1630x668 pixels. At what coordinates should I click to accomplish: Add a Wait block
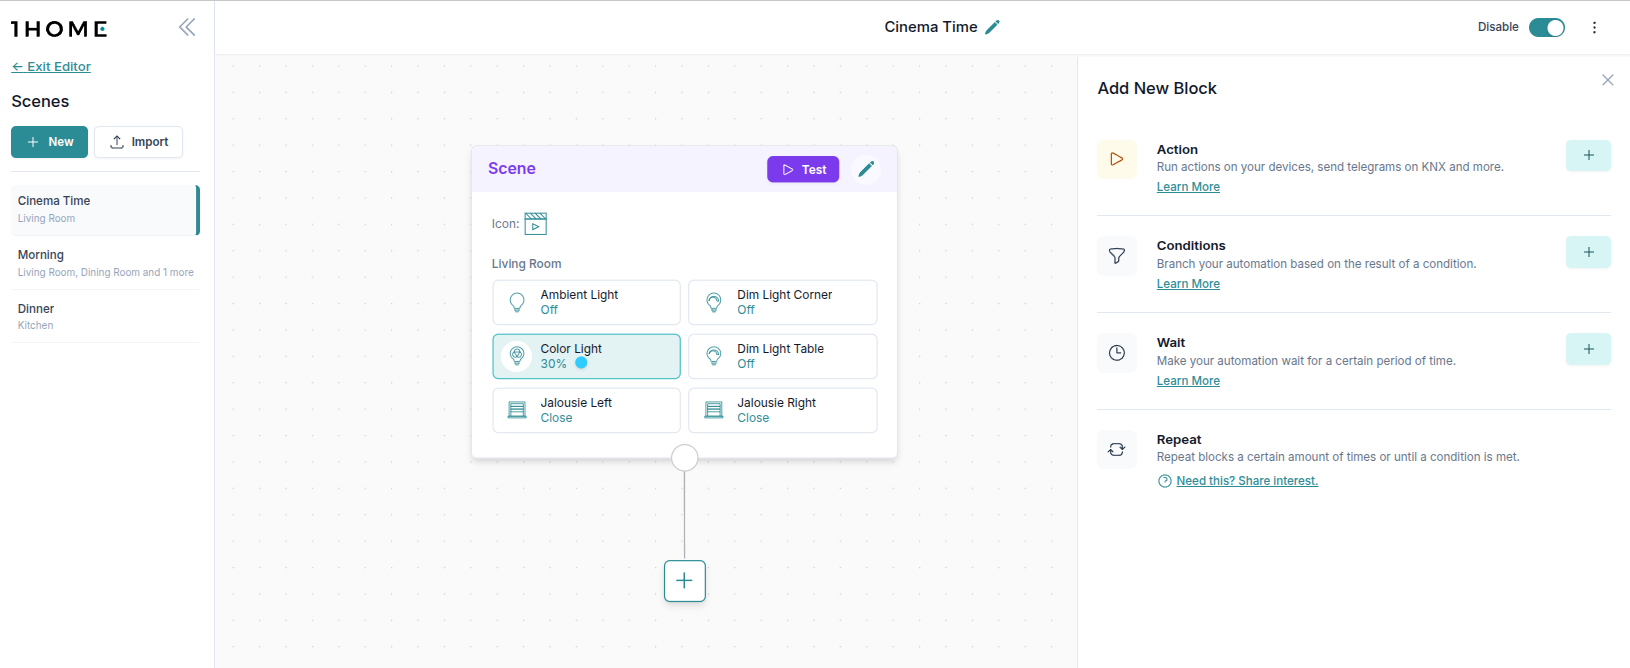[1587, 349]
